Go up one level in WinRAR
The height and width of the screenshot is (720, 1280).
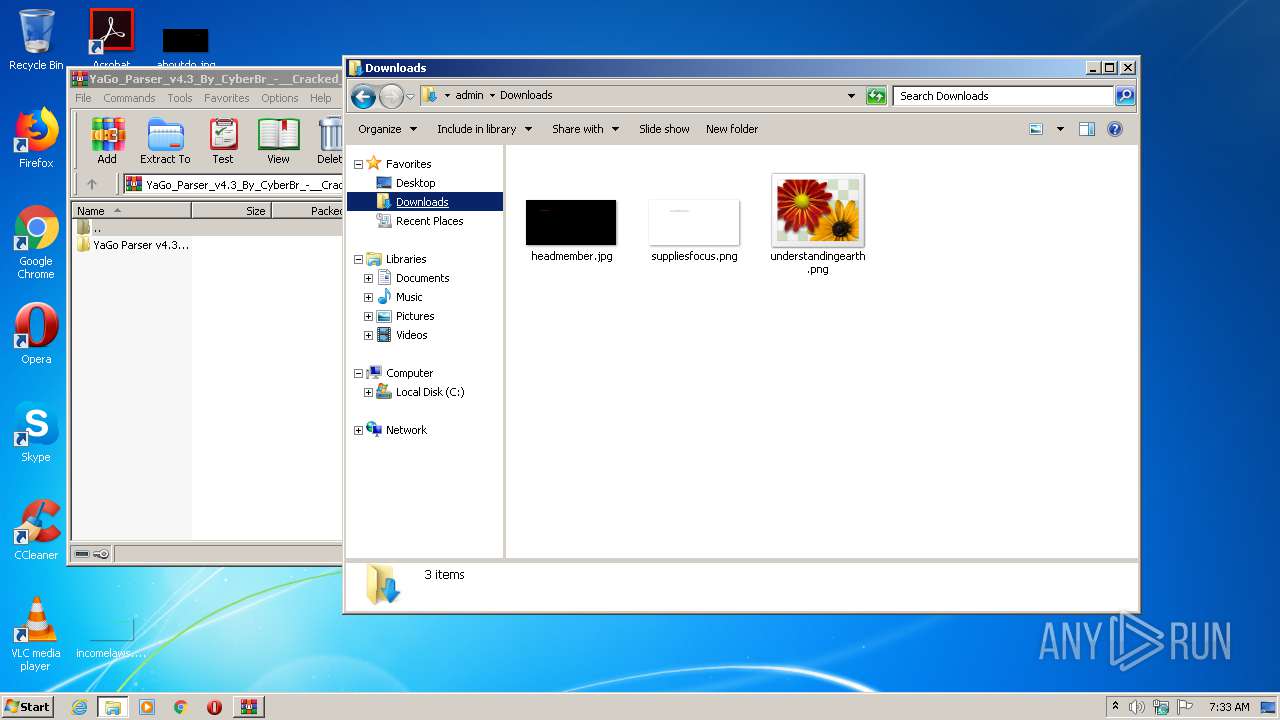coord(92,184)
